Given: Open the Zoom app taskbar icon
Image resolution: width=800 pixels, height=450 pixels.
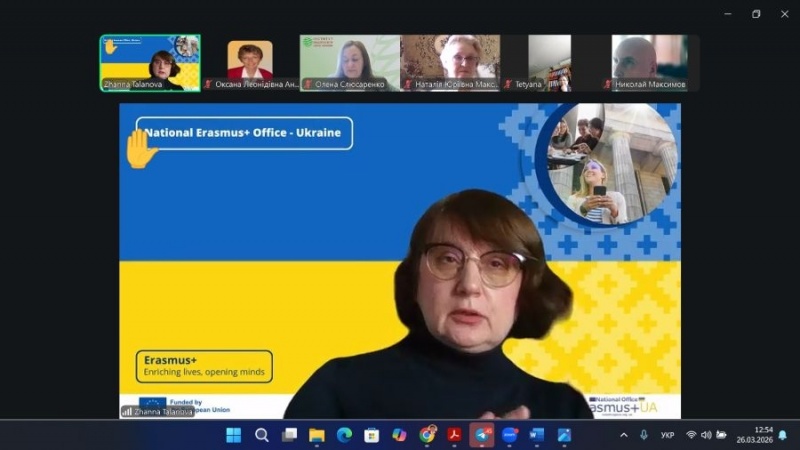Looking at the screenshot, I should [510, 435].
